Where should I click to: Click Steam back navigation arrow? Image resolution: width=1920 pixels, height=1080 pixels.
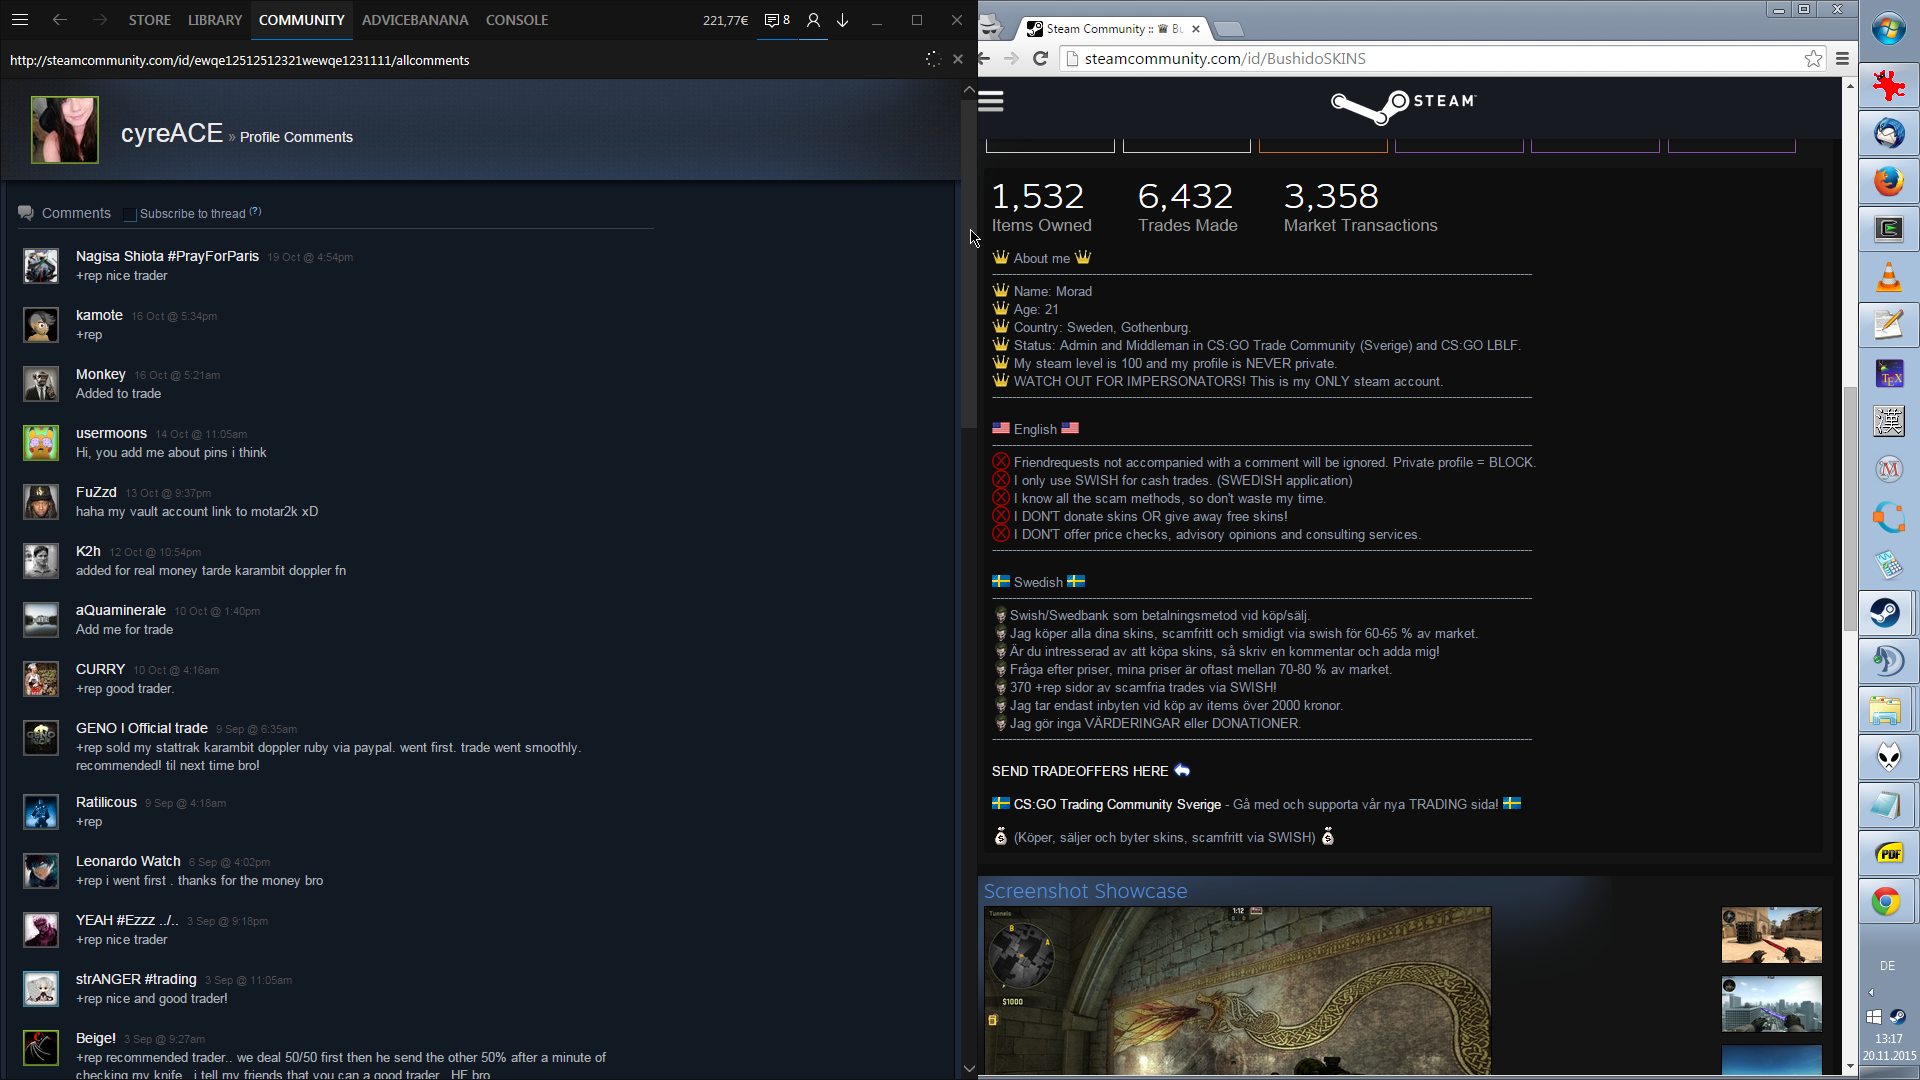pyautogui.click(x=60, y=20)
